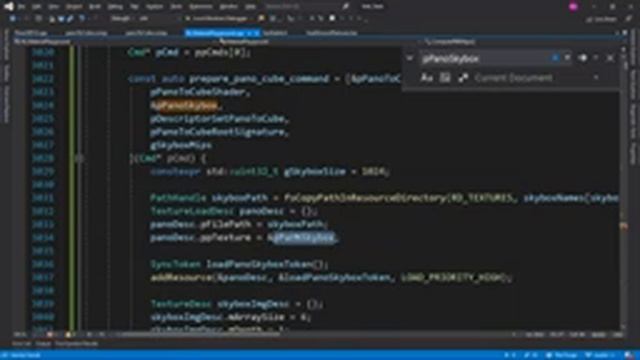Open the Error List bottom tab

pyautogui.click(x=21, y=344)
